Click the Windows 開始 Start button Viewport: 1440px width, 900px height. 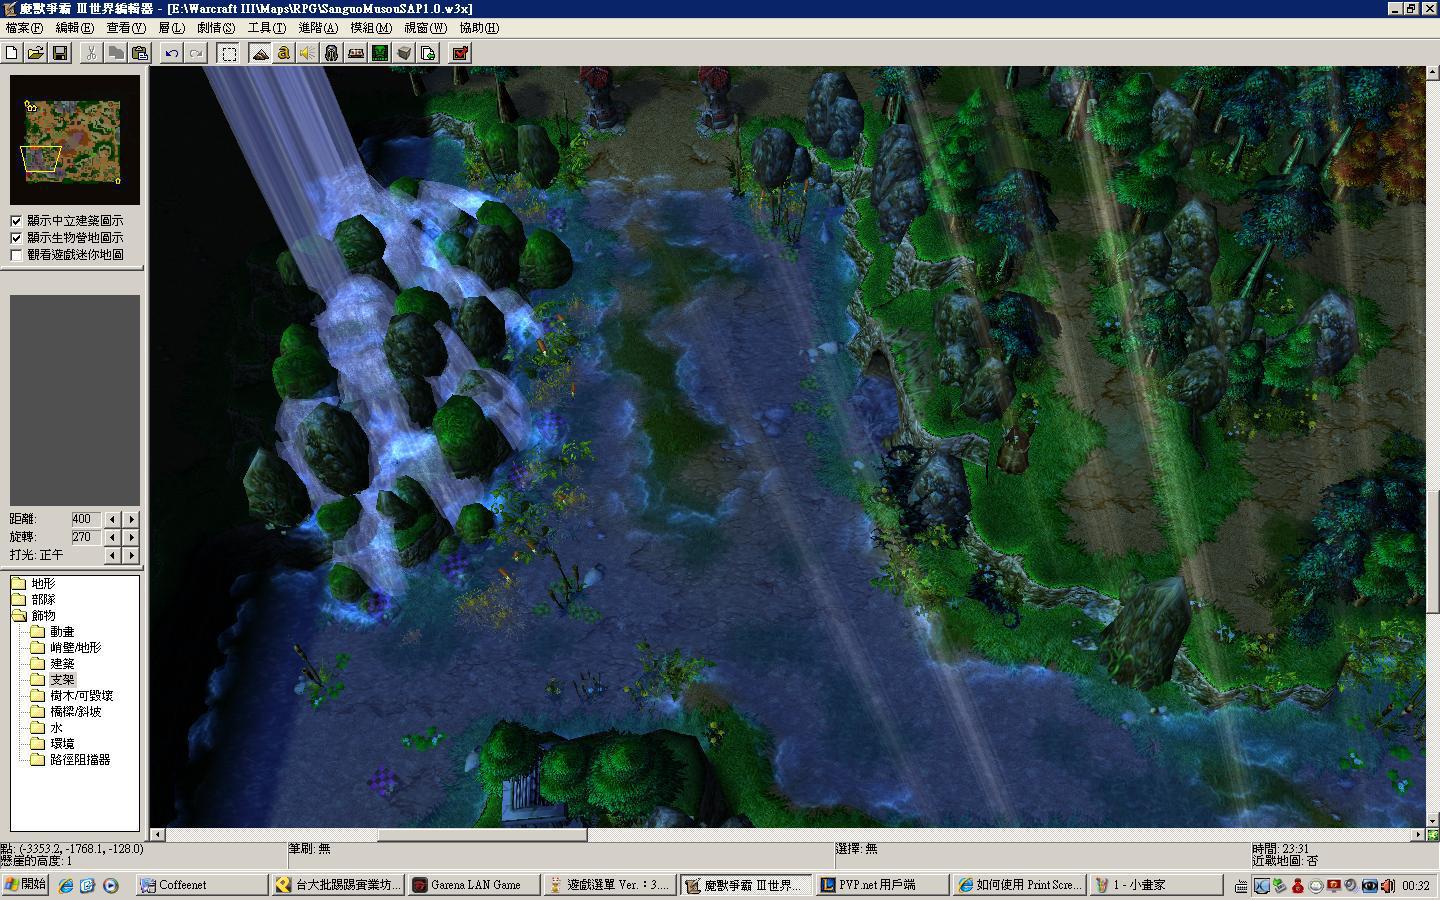tap(25, 885)
